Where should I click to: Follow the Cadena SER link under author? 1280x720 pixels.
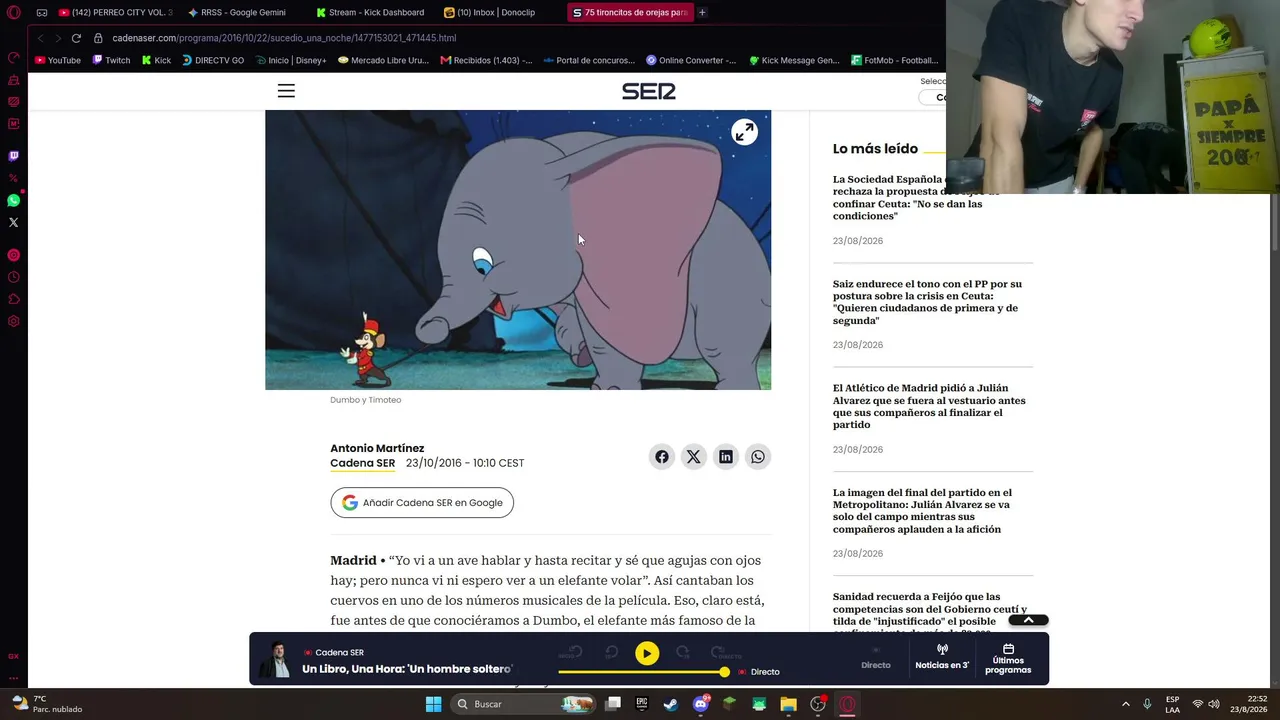363,463
